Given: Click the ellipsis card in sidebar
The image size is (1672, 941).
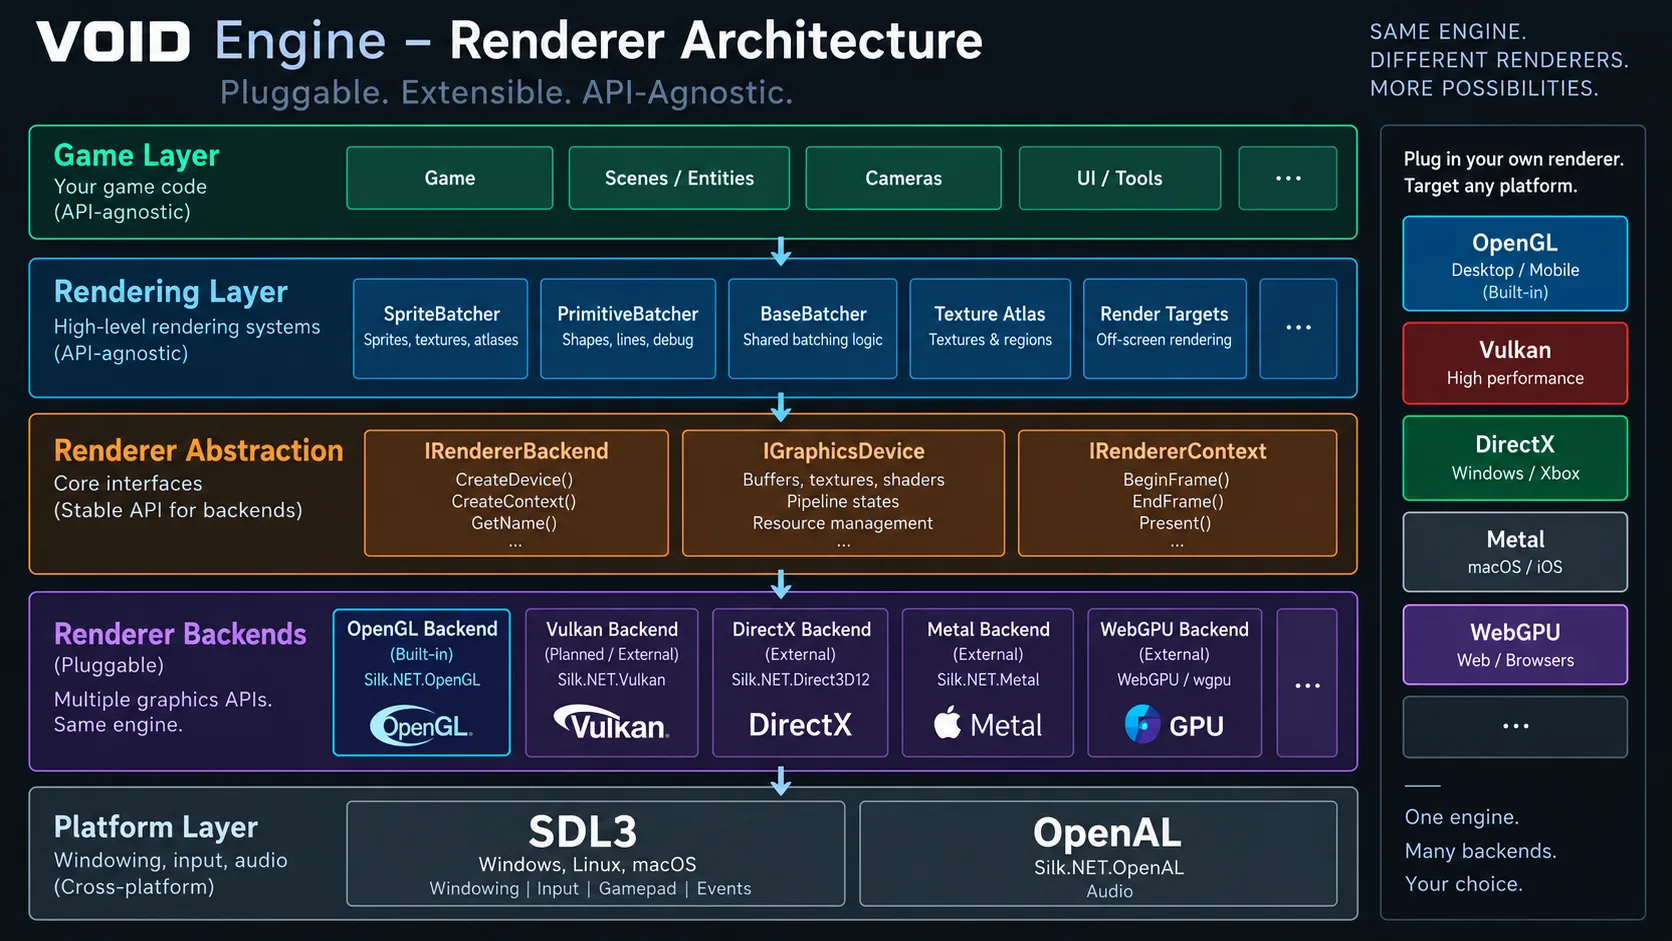Looking at the screenshot, I should (x=1515, y=727).
